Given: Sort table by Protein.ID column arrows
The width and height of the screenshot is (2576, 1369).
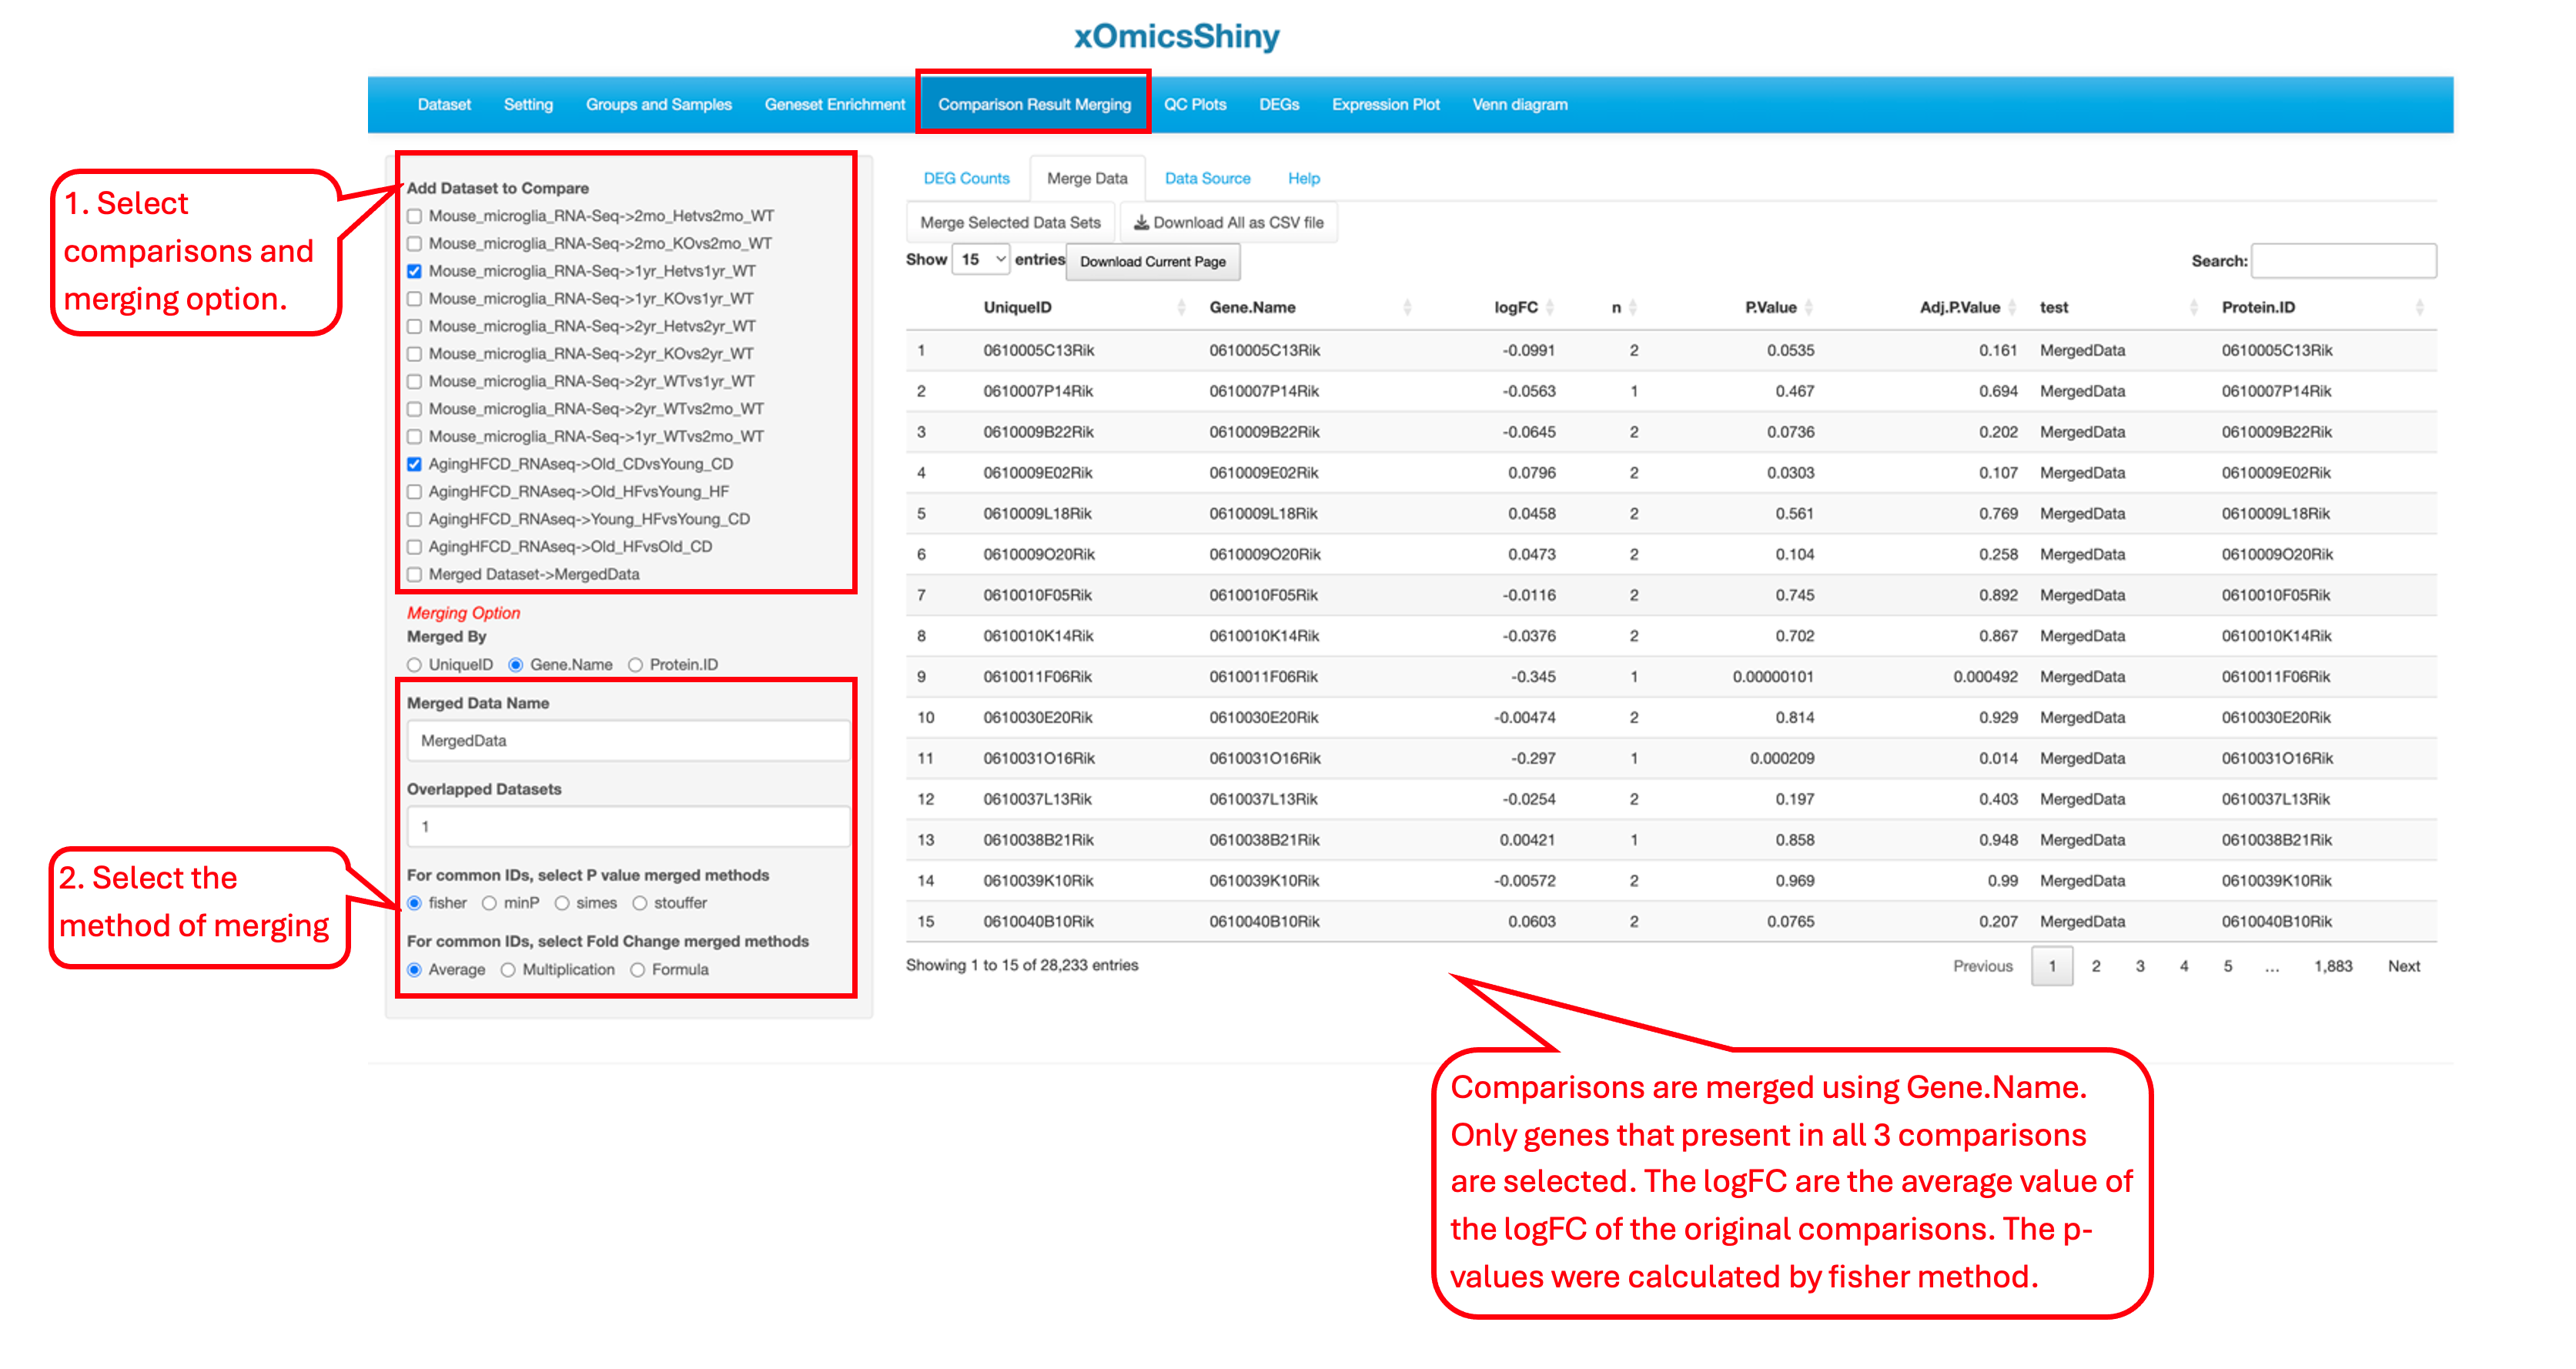Looking at the screenshot, I should point(2419,307).
